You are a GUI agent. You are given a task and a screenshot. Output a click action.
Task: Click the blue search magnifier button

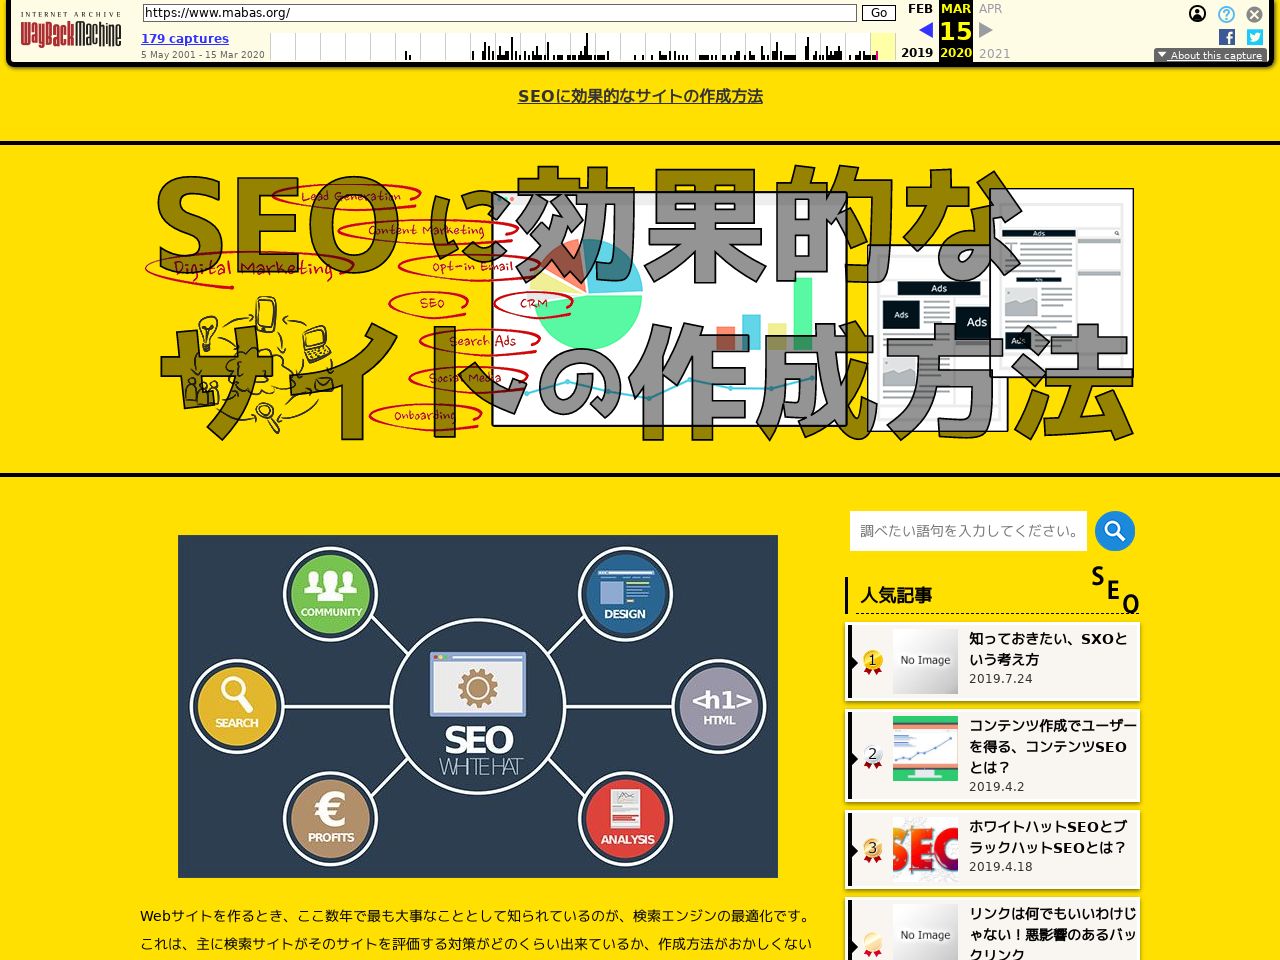(x=1114, y=531)
